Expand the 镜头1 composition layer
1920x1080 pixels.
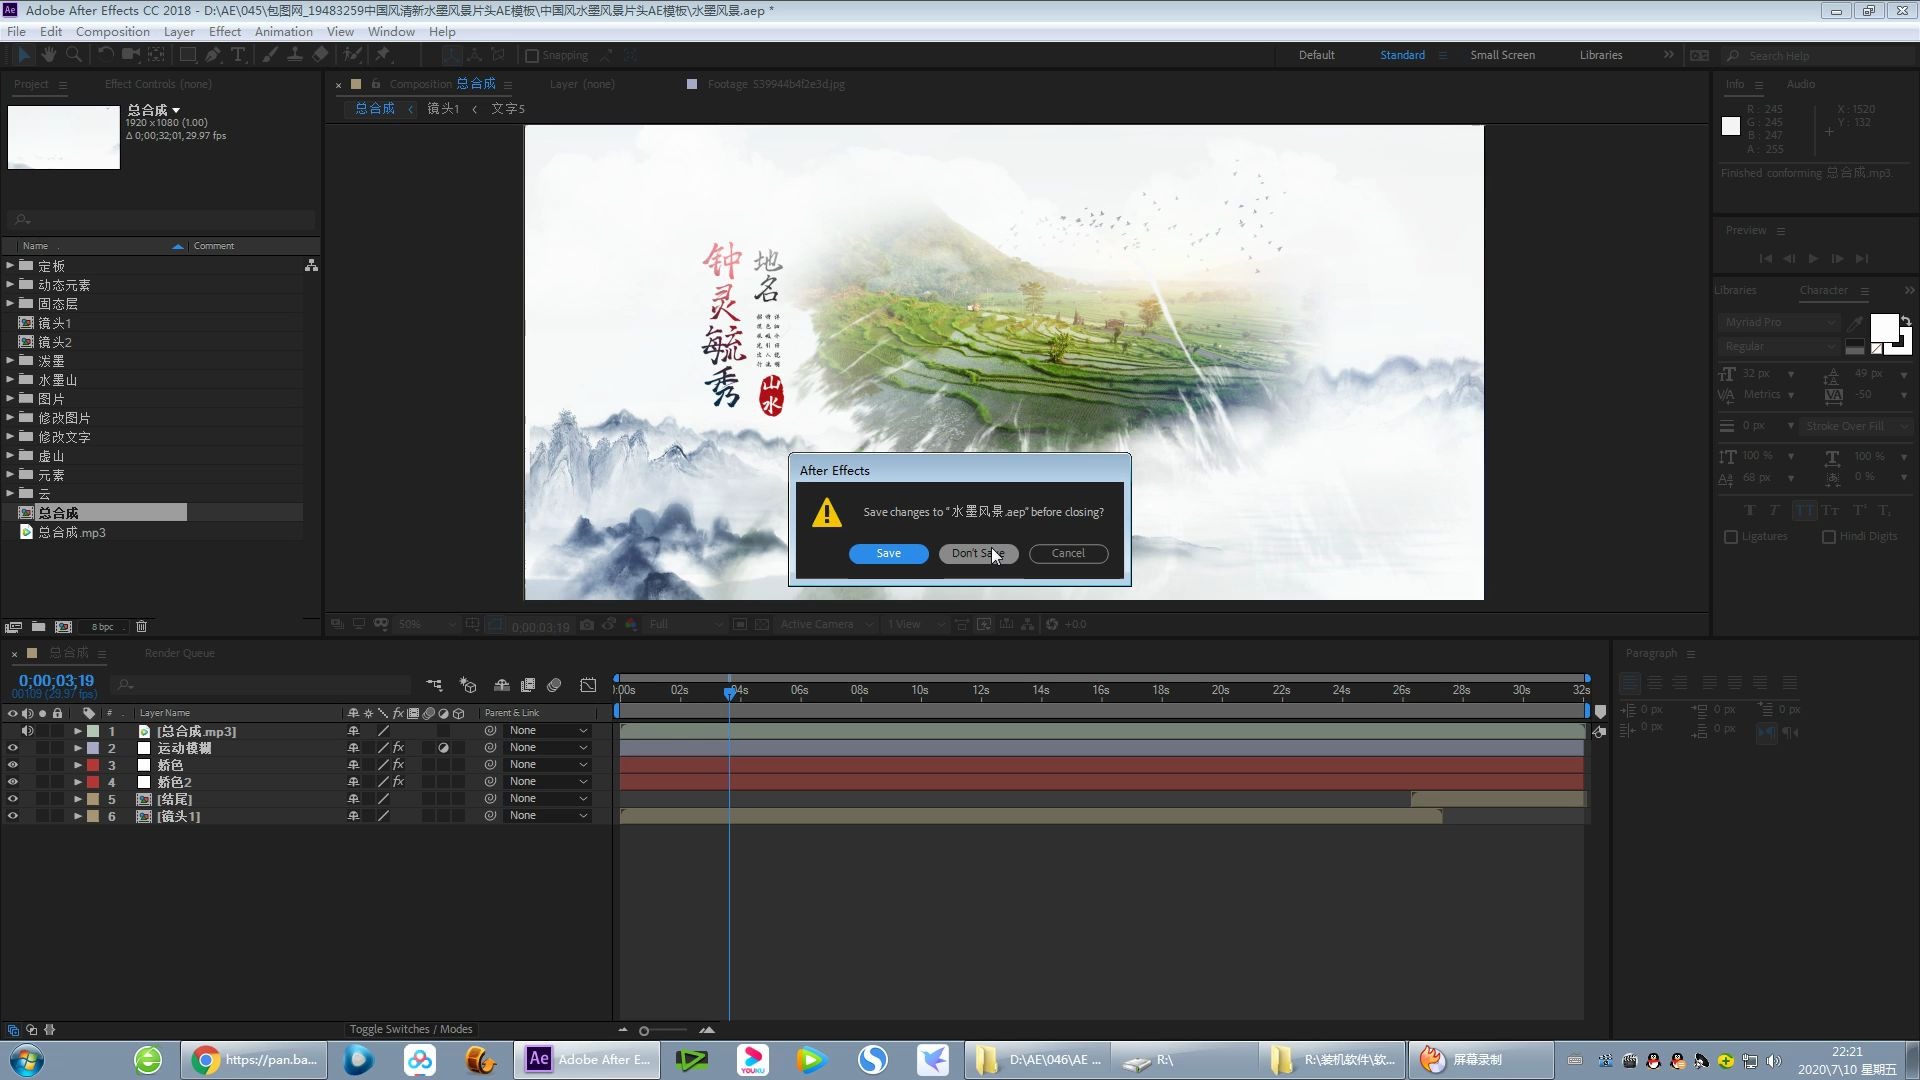point(76,816)
